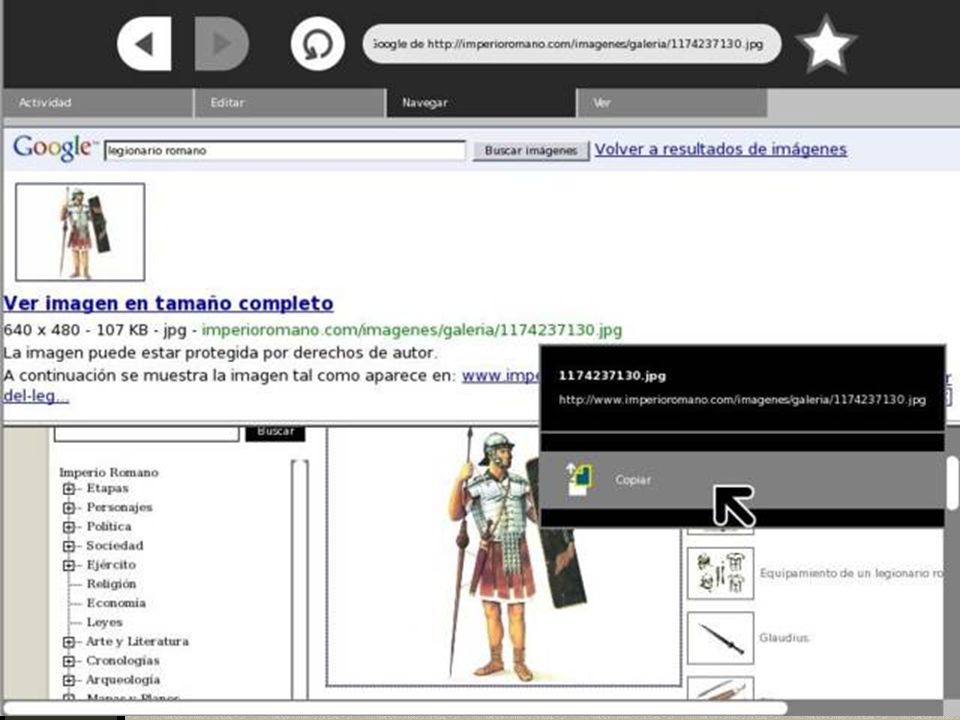Expand the Cronologías tree node
The width and height of the screenshot is (960, 720).
click(69, 661)
